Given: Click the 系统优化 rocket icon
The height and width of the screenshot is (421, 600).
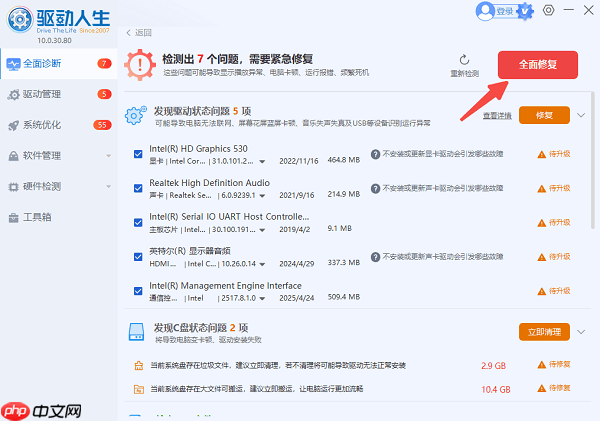Looking at the screenshot, I should click(13, 125).
